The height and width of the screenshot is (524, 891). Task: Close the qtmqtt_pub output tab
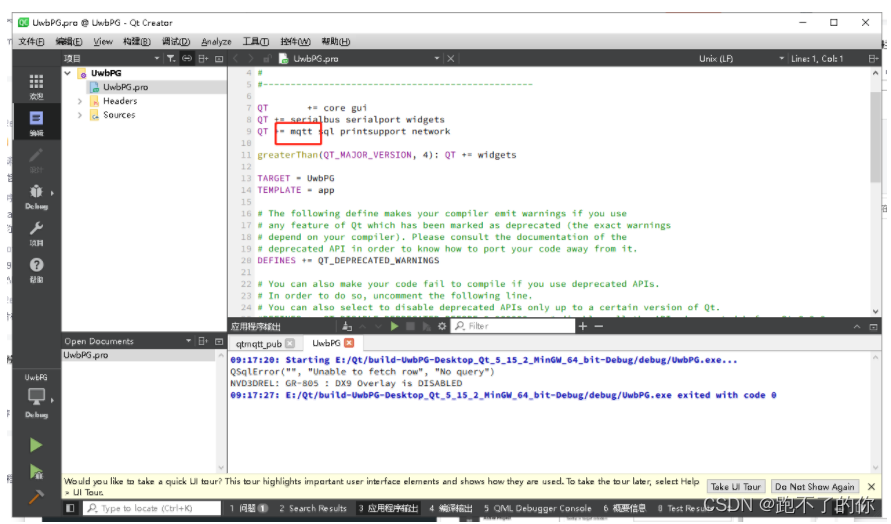coord(290,343)
